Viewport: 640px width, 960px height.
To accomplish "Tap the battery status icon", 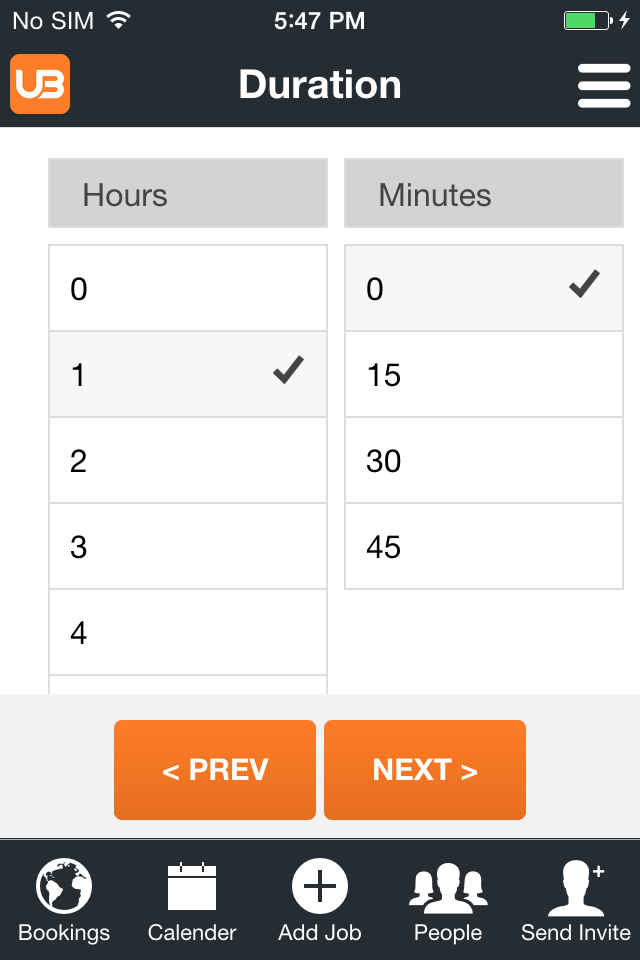I will tap(587, 20).
